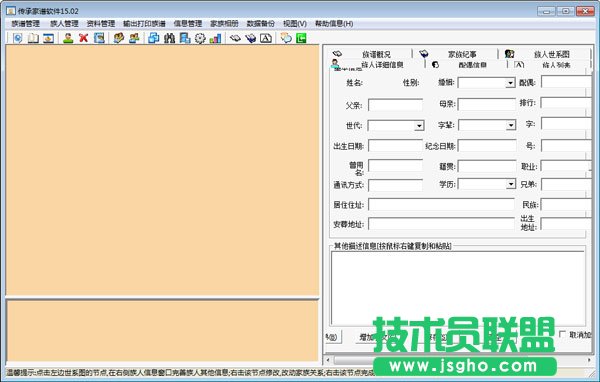This screenshot has width=600, height=382.
Task: Click the blue building tree icon
Action: pyautogui.click(x=185, y=38)
